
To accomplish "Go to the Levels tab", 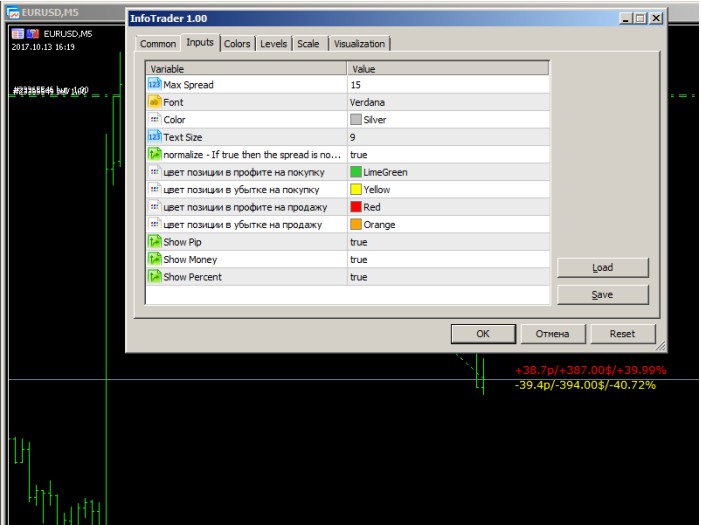I will (274, 44).
